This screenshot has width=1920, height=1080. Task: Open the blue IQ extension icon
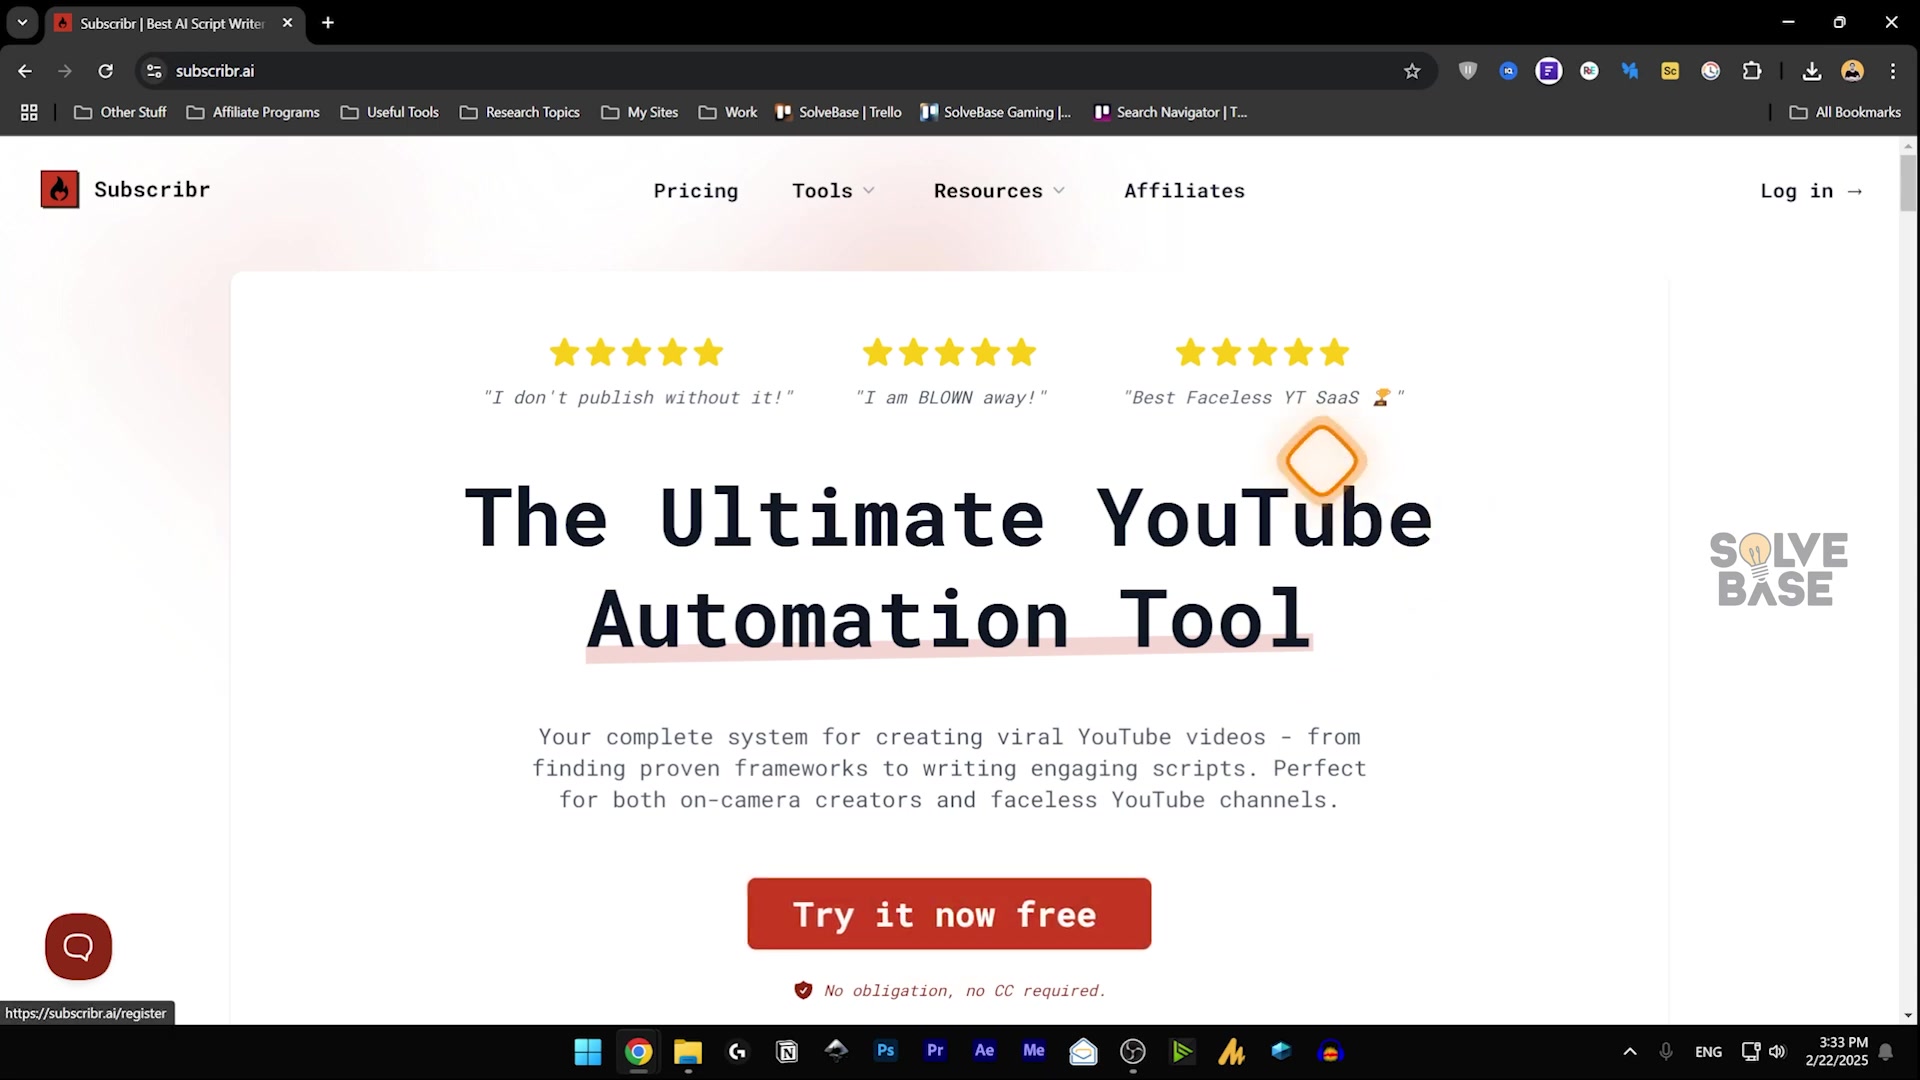1508,71
